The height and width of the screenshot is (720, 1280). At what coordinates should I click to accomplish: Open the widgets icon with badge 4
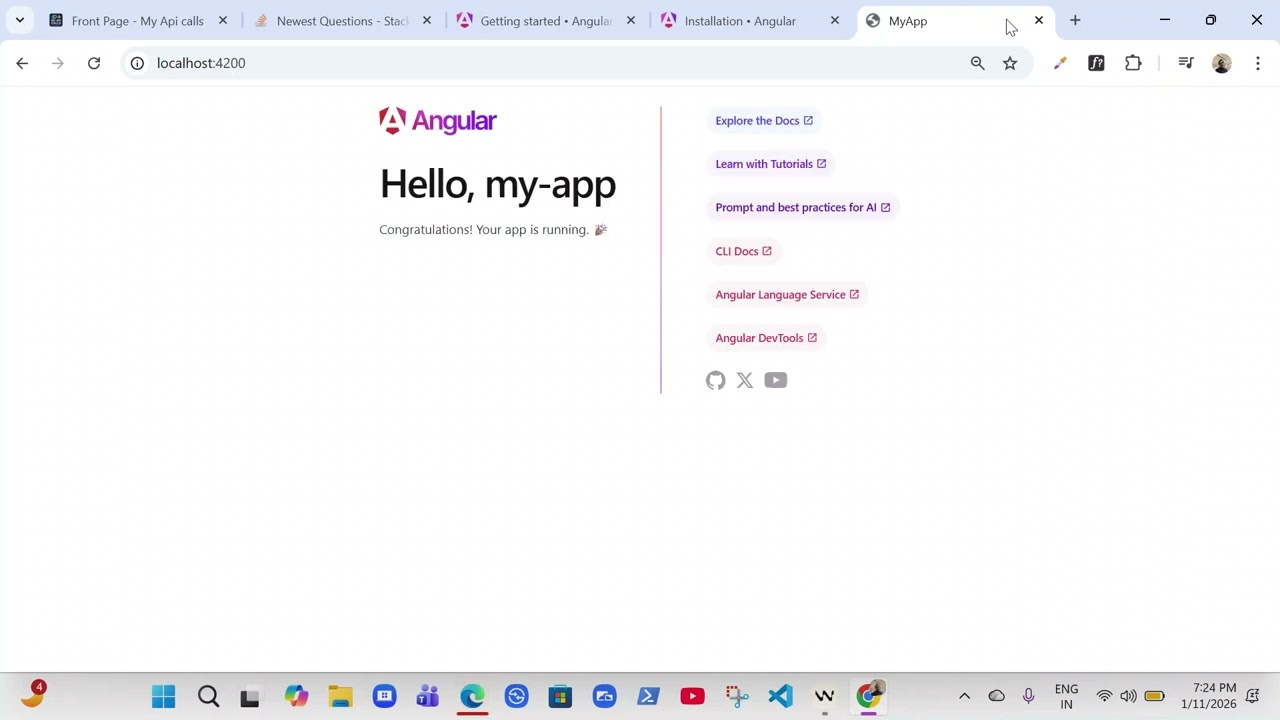pyautogui.click(x=32, y=696)
